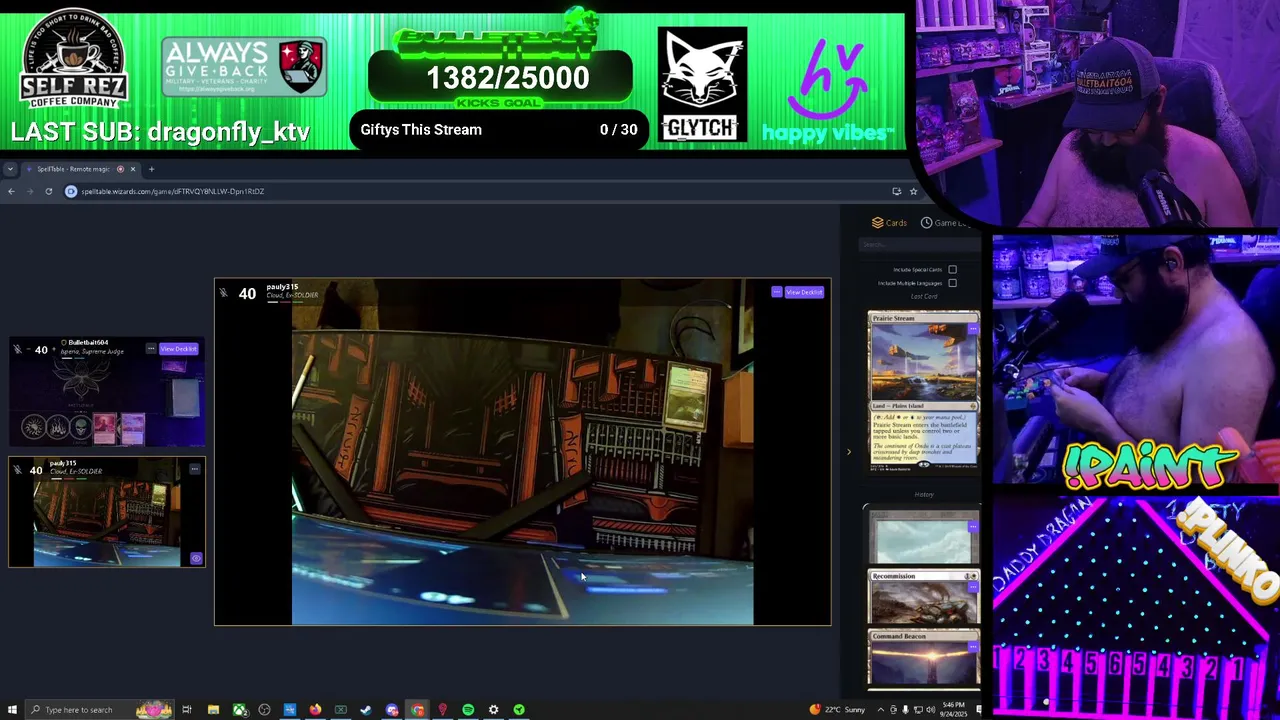Open the Xbox app on the taskbar
The height and width of the screenshot is (720, 1280).
click(x=239, y=710)
